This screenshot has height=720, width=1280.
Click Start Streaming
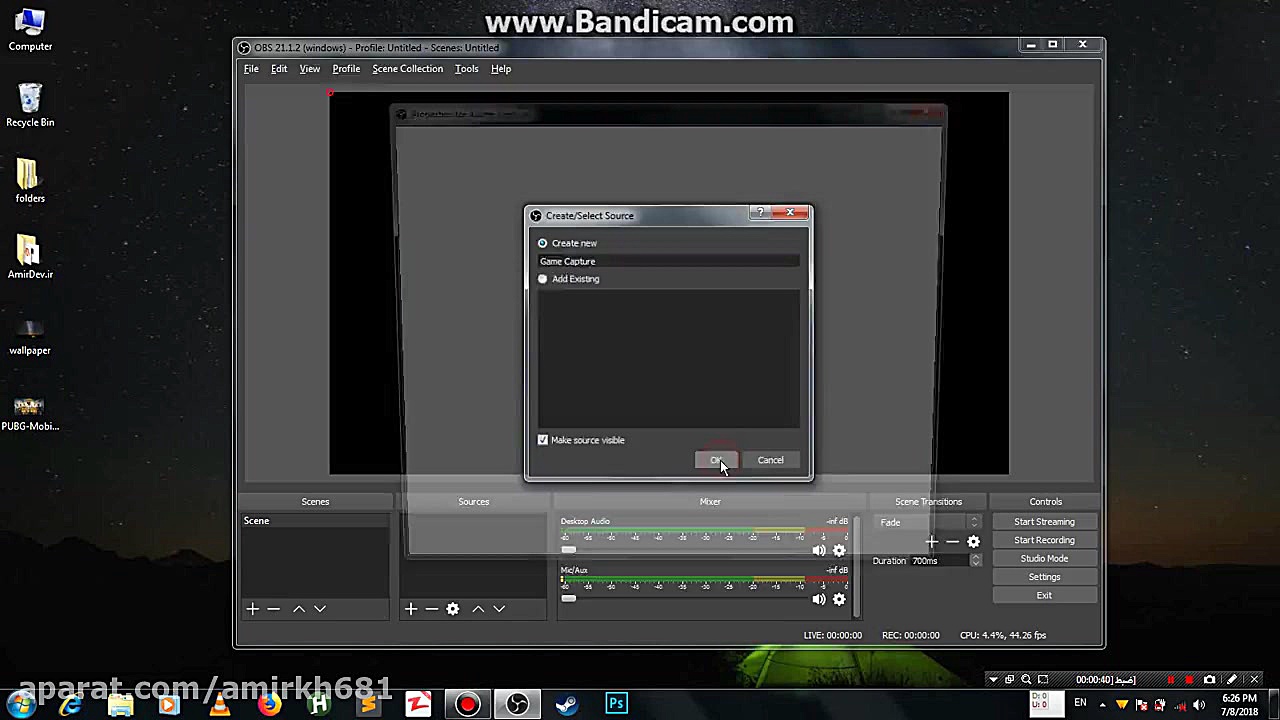point(1044,522)
